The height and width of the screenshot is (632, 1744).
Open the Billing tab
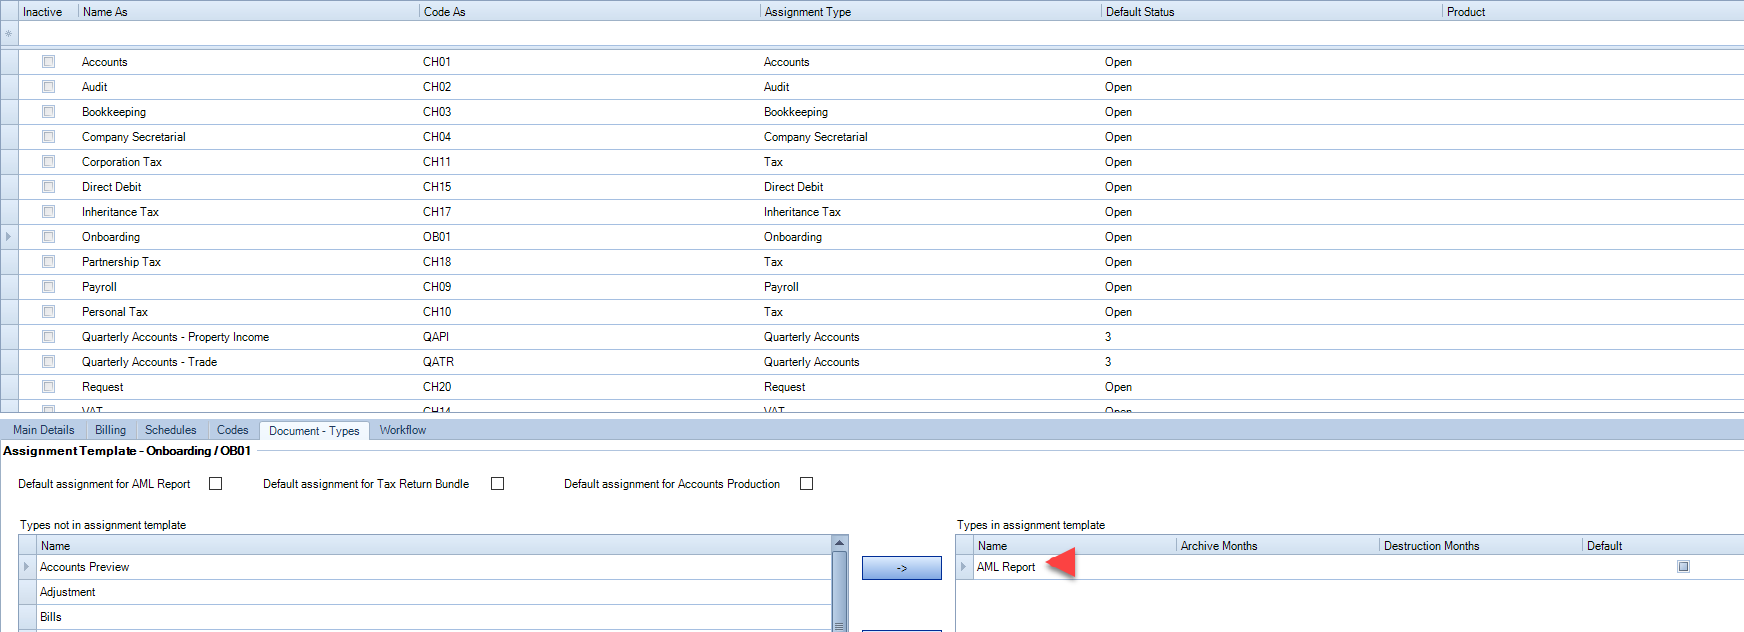click(110, 430)
